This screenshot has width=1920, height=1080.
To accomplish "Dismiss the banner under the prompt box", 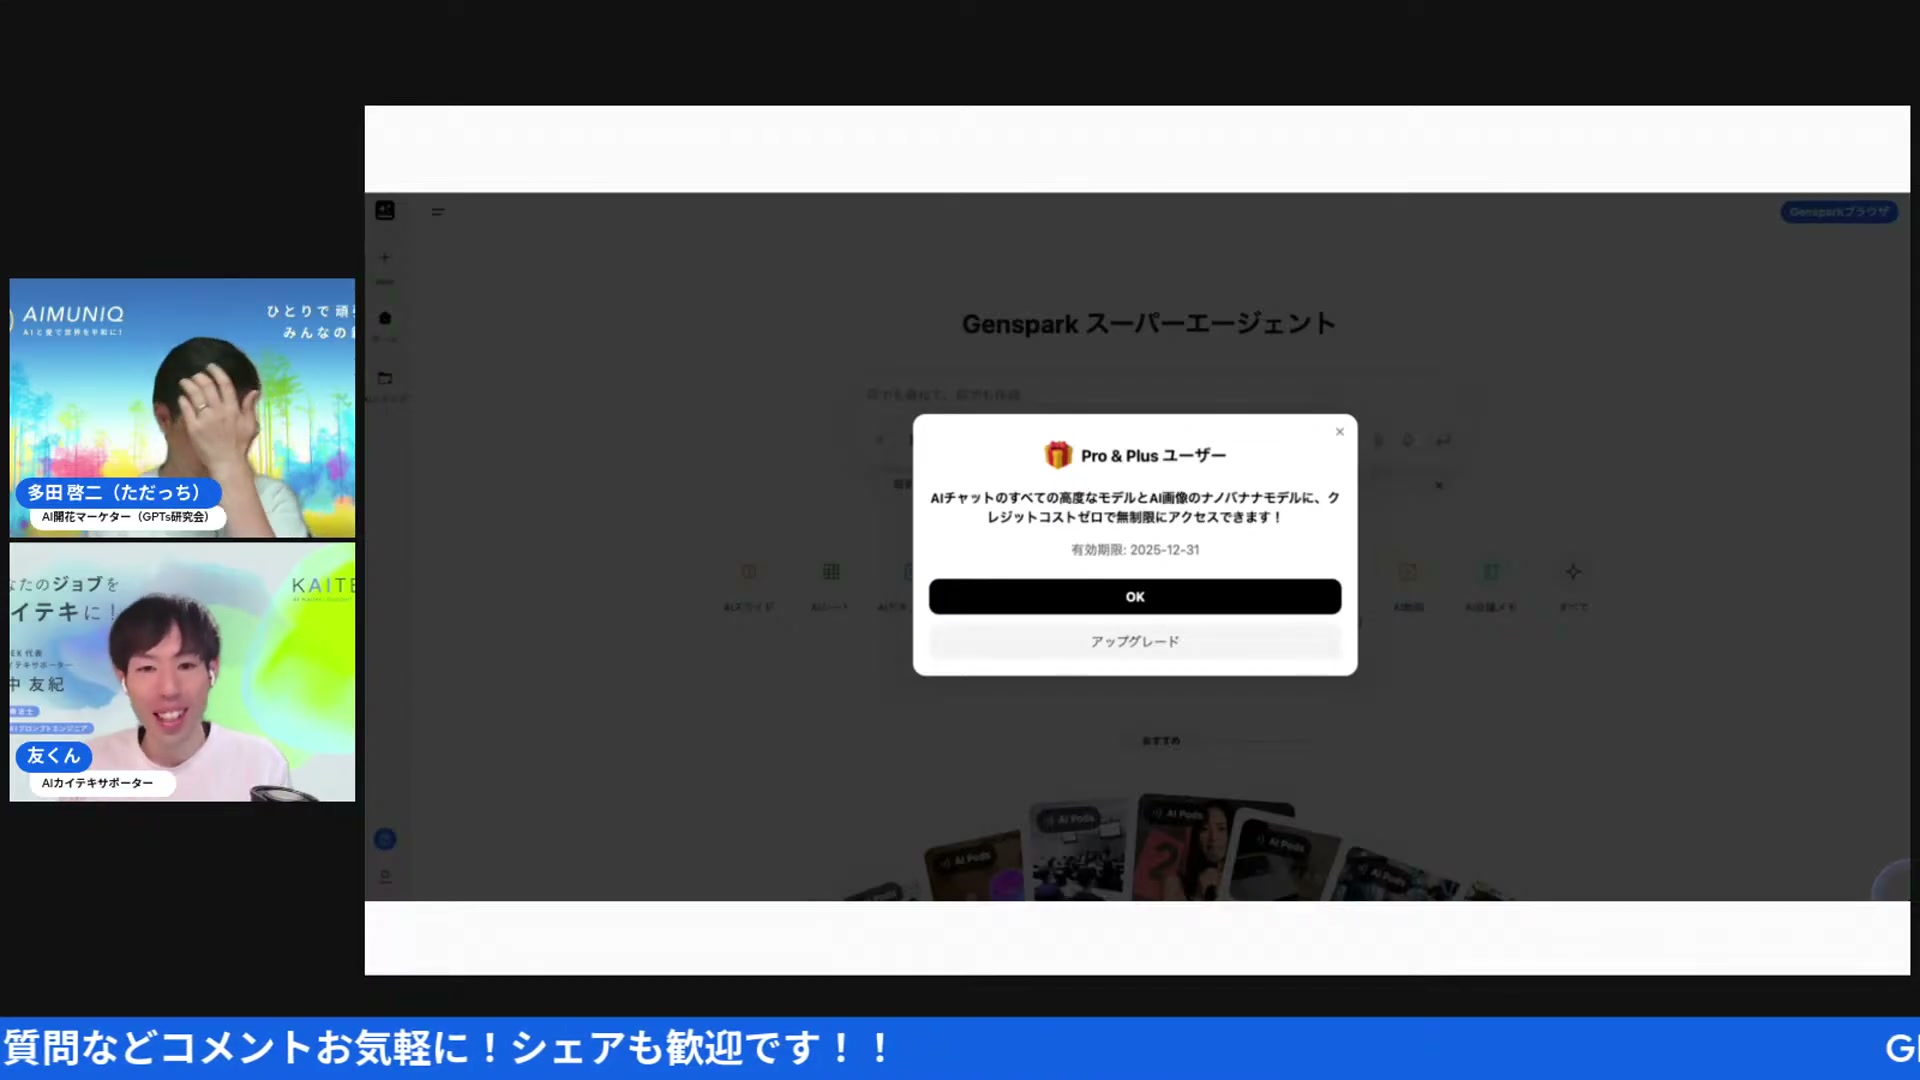I will click(1438, 485).
